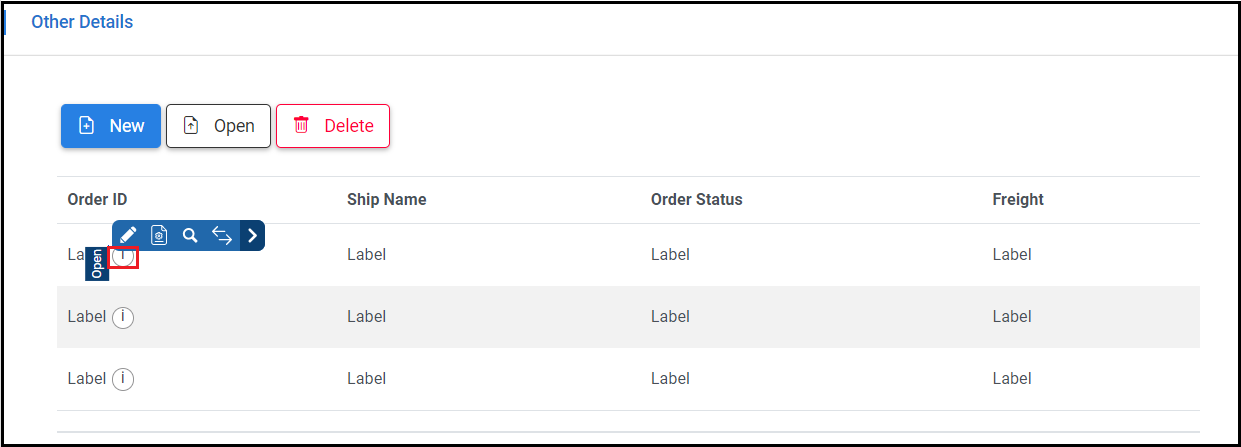
Task: Click the vertical Open tag beside info icon
Action: click(x=97, y=263)
